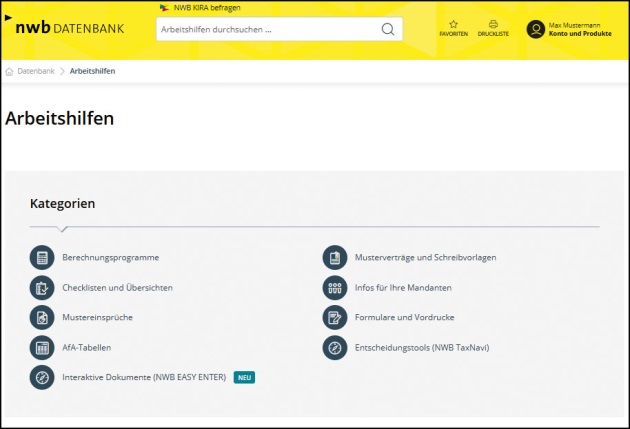Viewport: 630px width, 429px height.
Task: Open the Druckliste printer icon
Action: pyautogui.click(x=493, y=25)
